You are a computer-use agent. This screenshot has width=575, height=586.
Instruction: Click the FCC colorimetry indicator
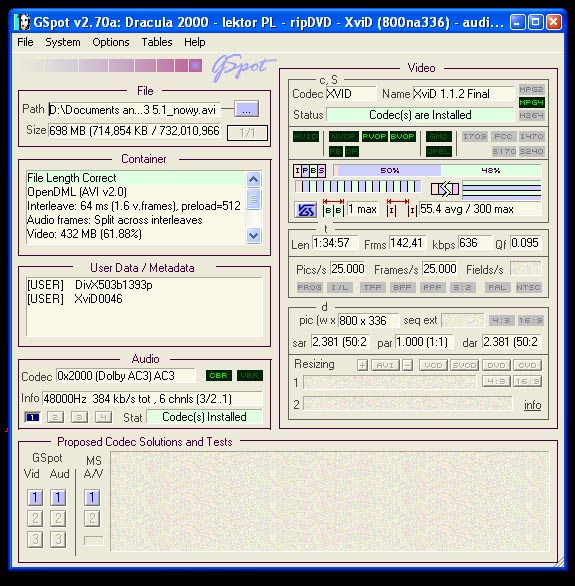pyautogui.click(x=503, y=136)
